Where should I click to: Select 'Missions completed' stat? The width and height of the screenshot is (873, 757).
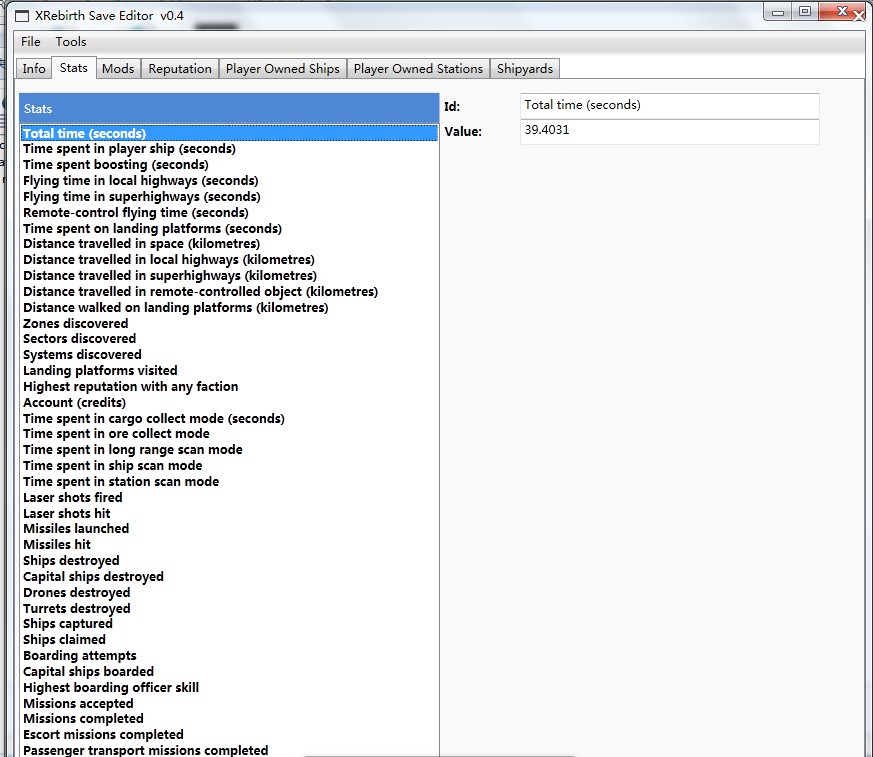coord(229,719)
